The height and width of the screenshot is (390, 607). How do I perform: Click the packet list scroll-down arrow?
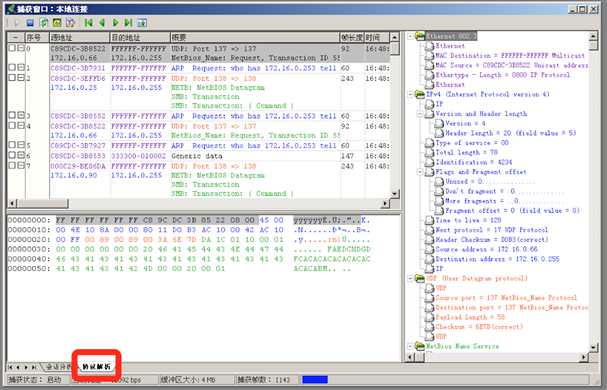tap(394, 193)
